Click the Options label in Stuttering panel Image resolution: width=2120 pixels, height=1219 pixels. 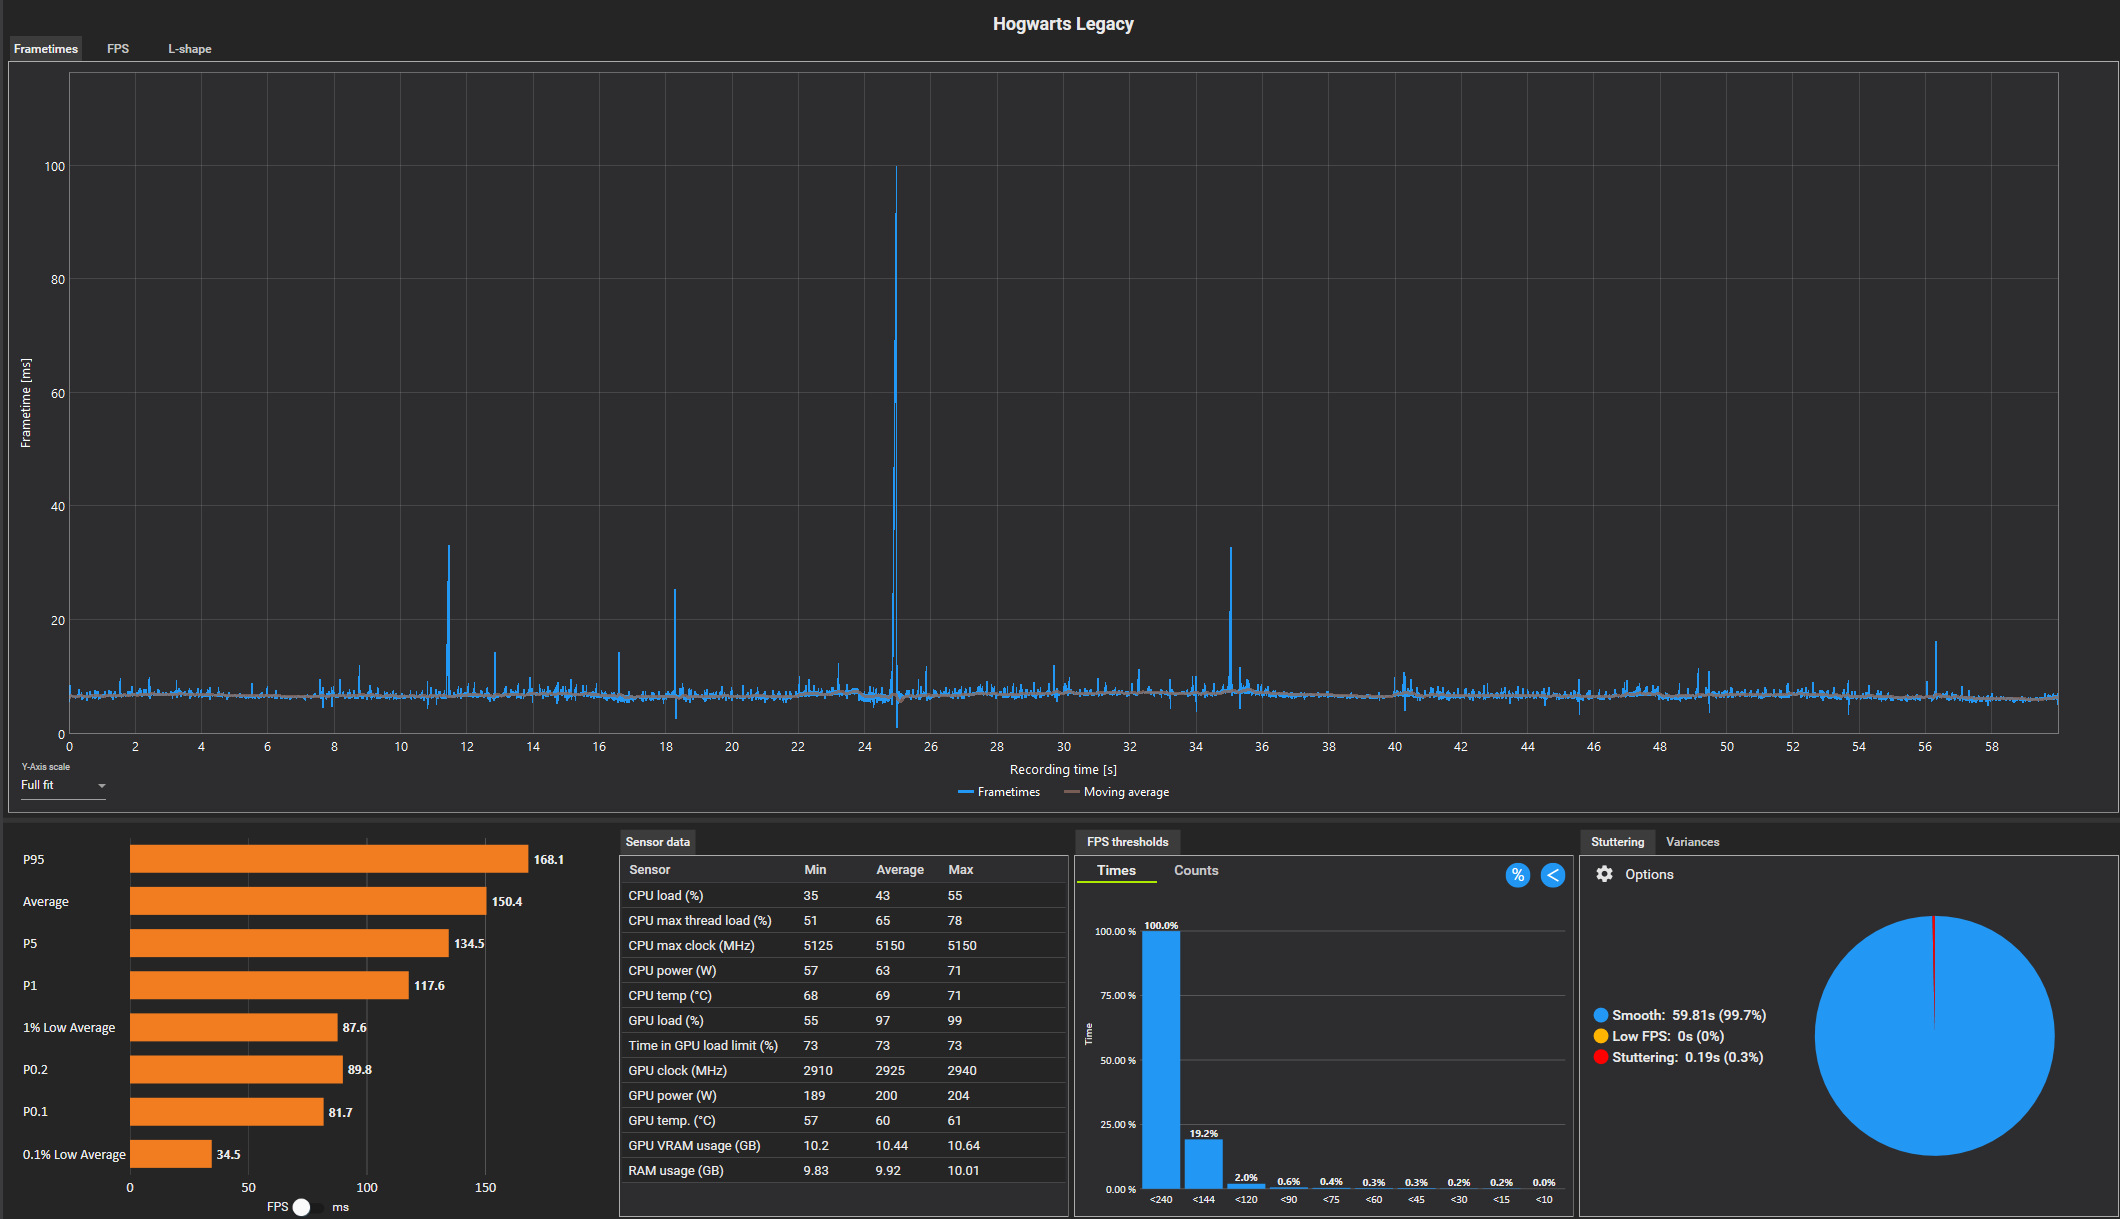(x=1648, y=874)
